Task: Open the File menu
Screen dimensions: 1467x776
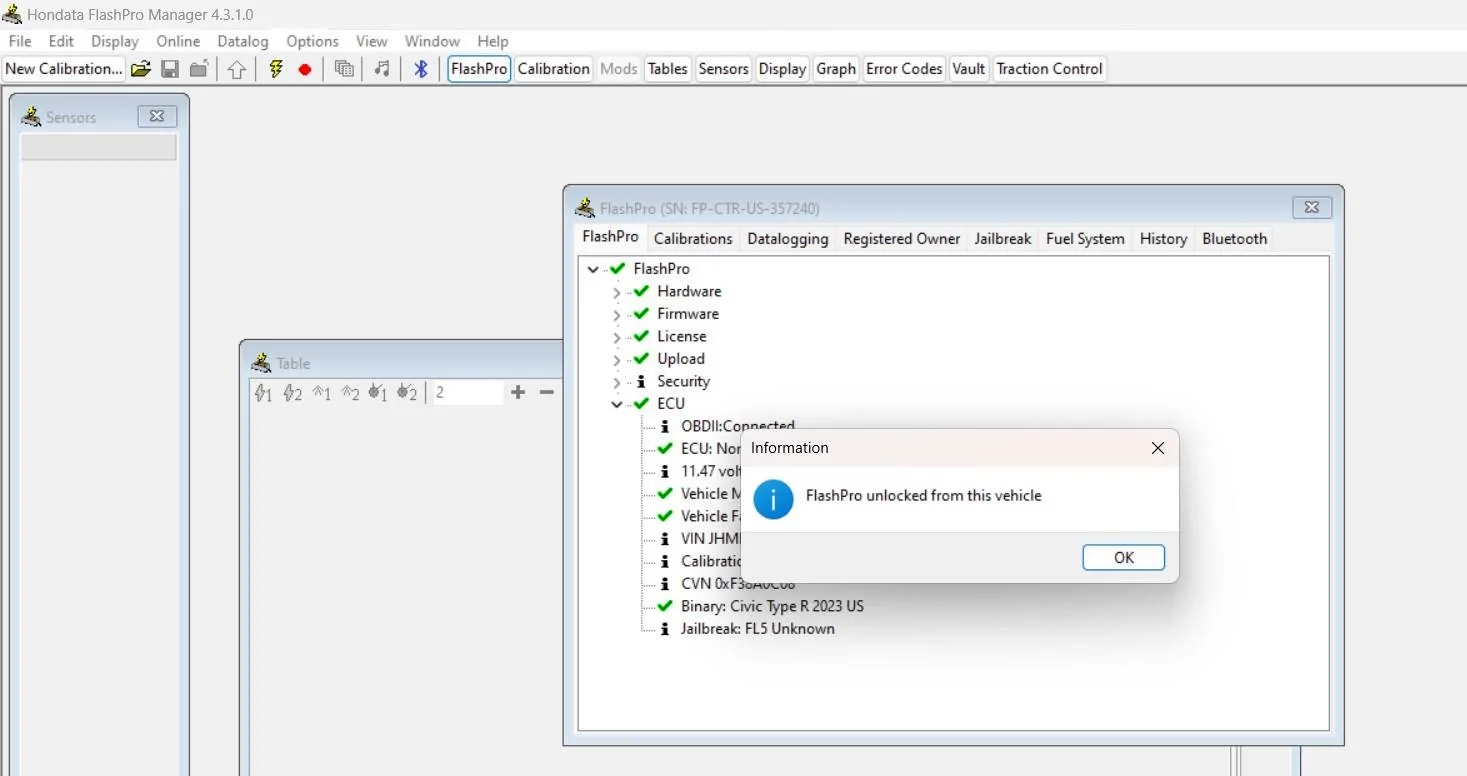Action: coord(20,41)
